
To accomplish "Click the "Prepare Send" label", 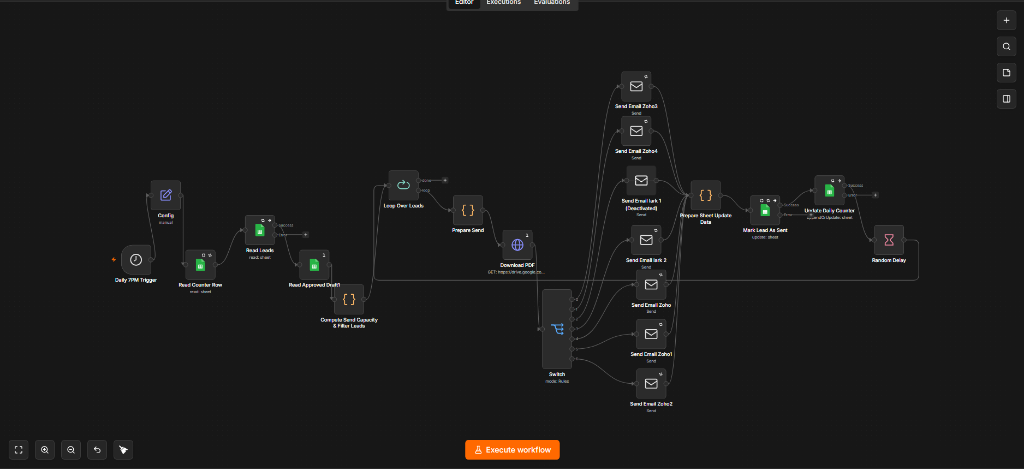I will pyautogui.click(x=468, y=231).
